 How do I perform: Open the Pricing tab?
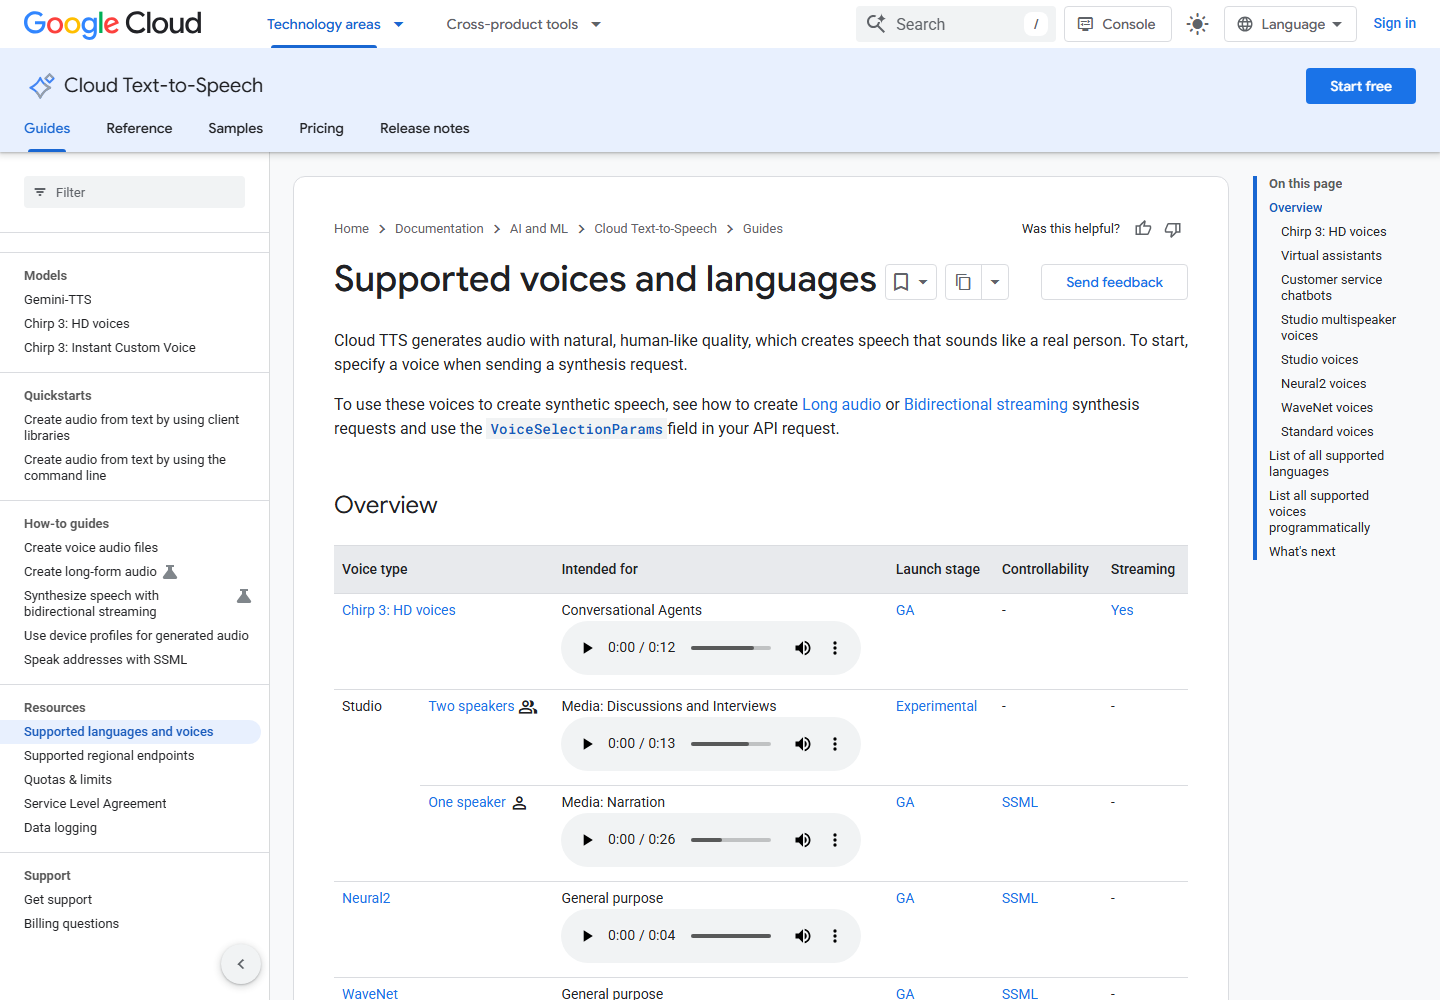(321, 128)
